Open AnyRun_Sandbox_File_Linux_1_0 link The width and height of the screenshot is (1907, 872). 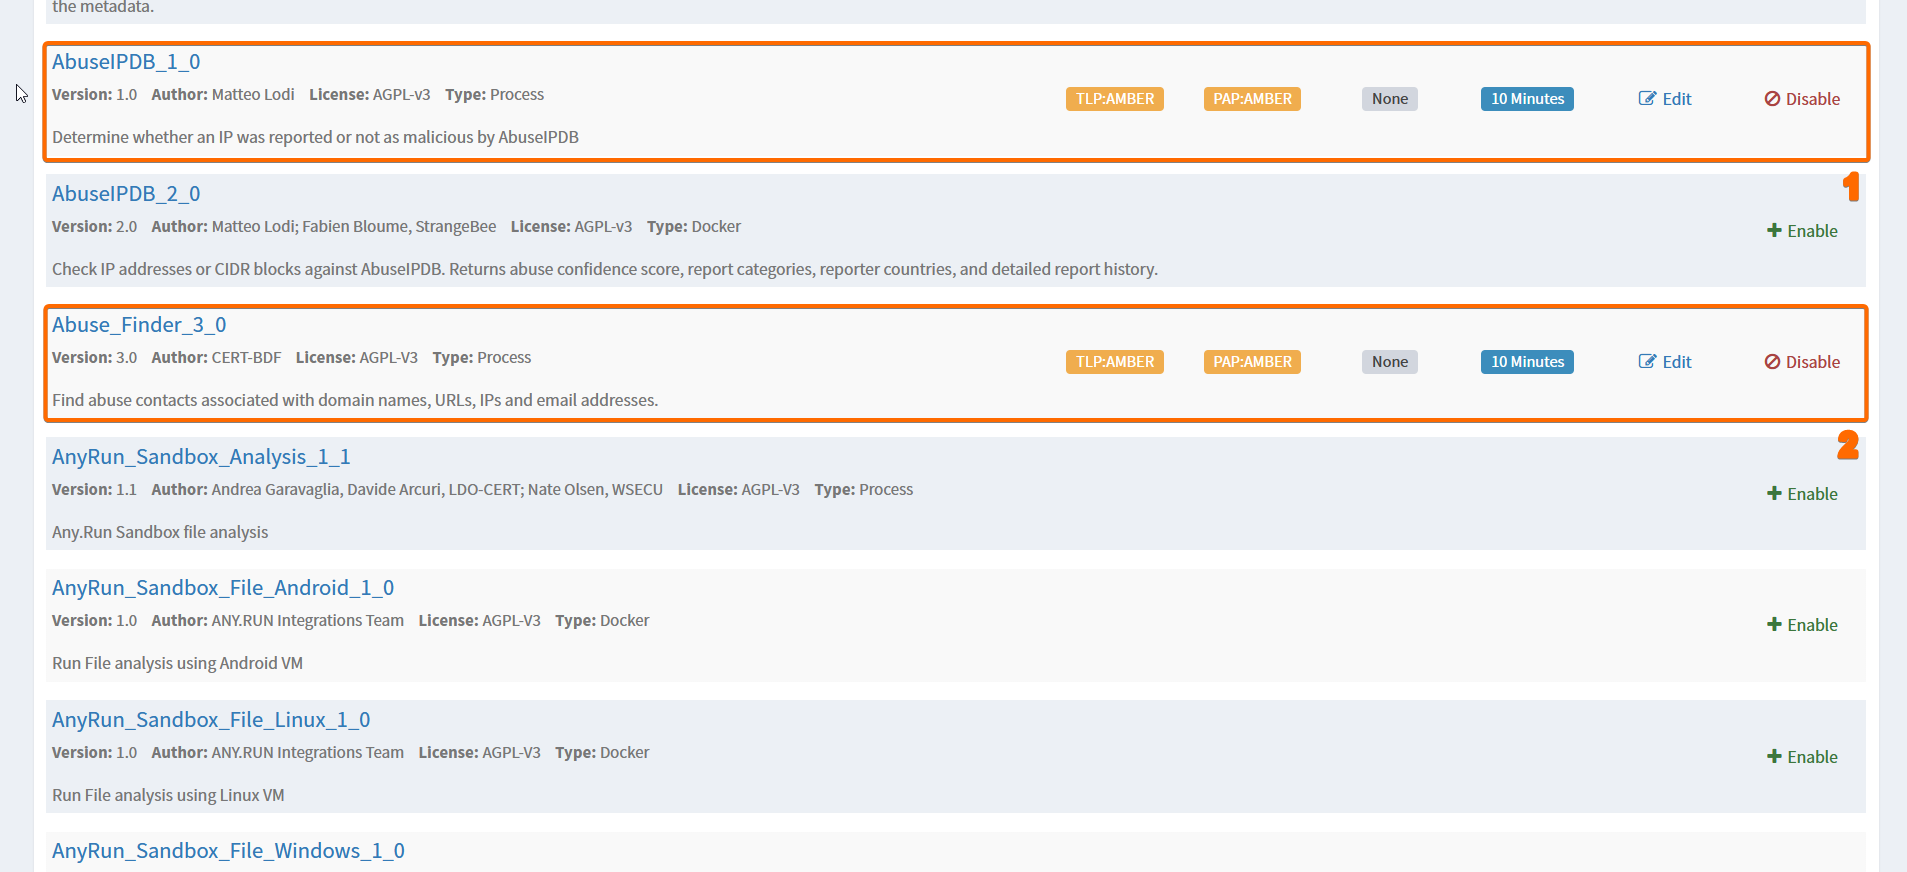click(211, 720)
